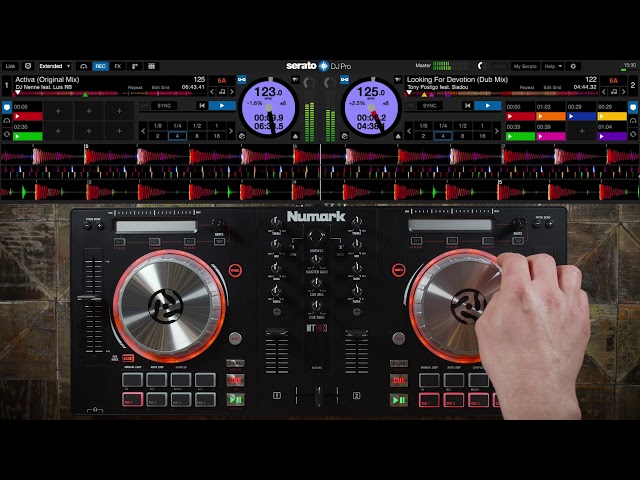The width and height of the screenshot is (640, 480).
Task: Select deck 1 loop tab below hot cue tab
Action: (x=7, y=121)
